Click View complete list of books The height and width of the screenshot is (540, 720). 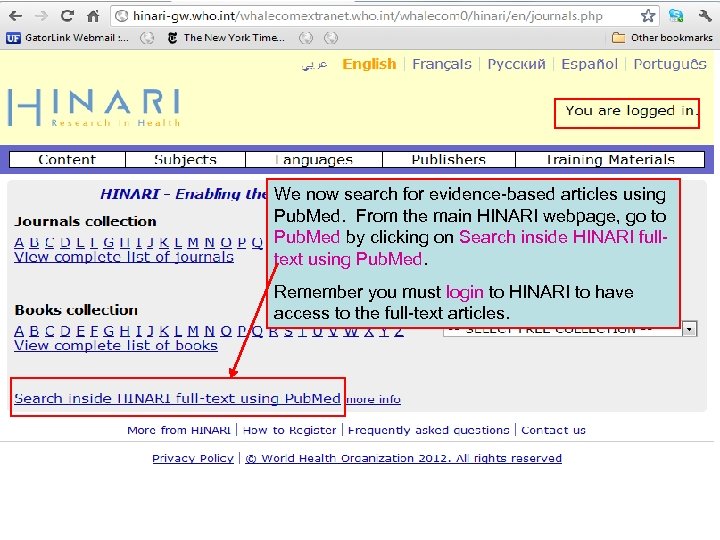click(x=116, y=345)
